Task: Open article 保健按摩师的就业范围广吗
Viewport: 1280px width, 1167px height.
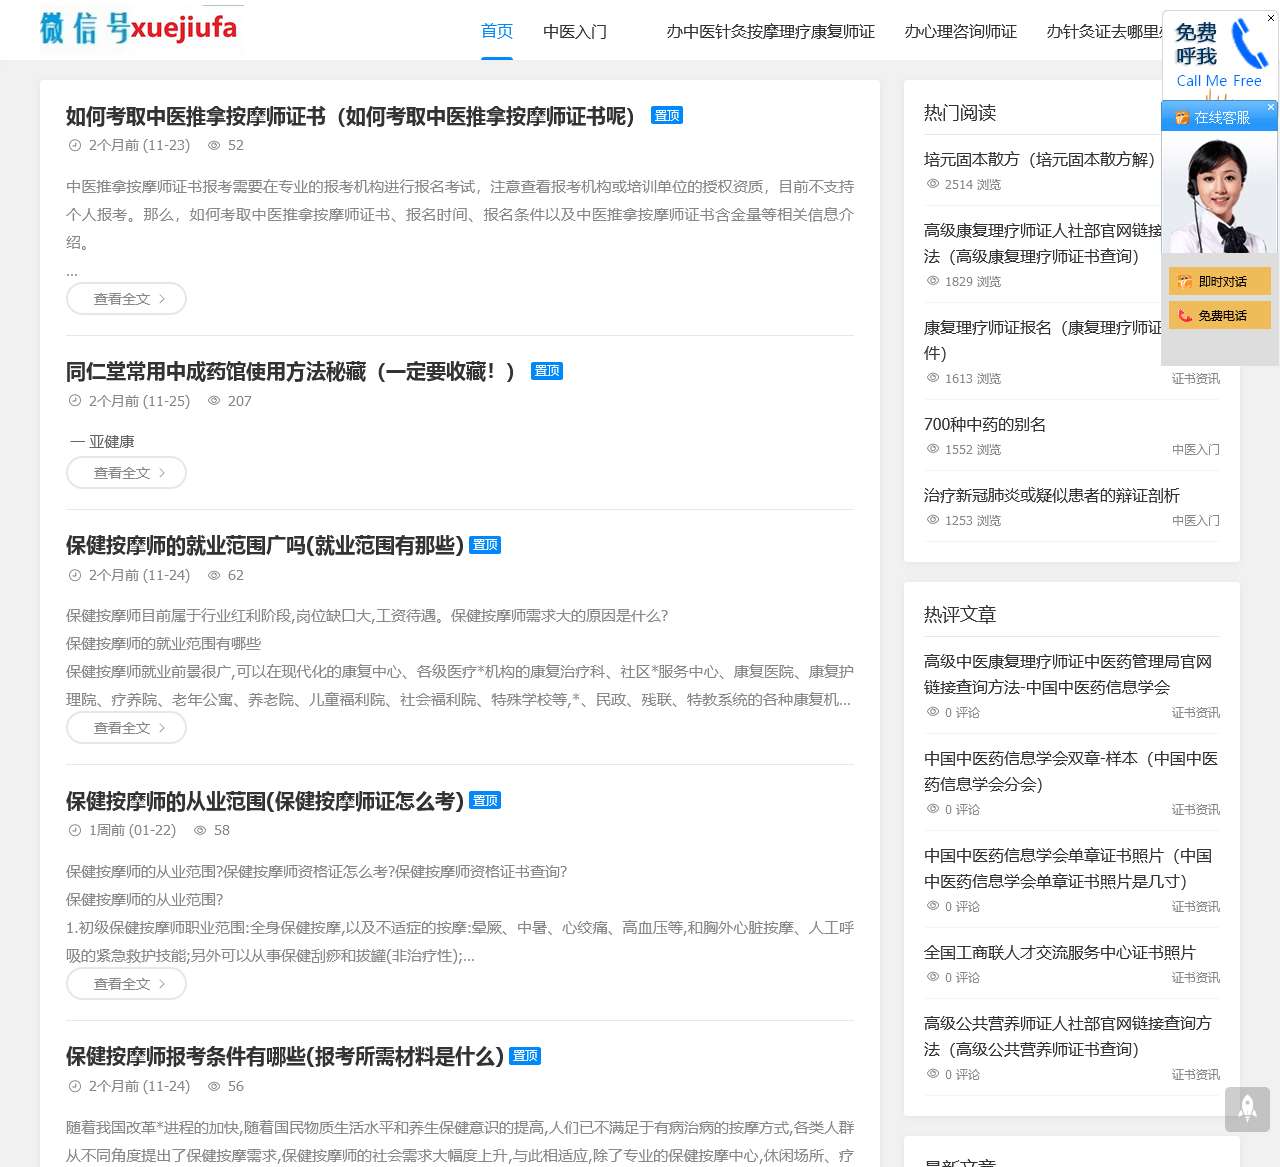Action: pos(265,546)
